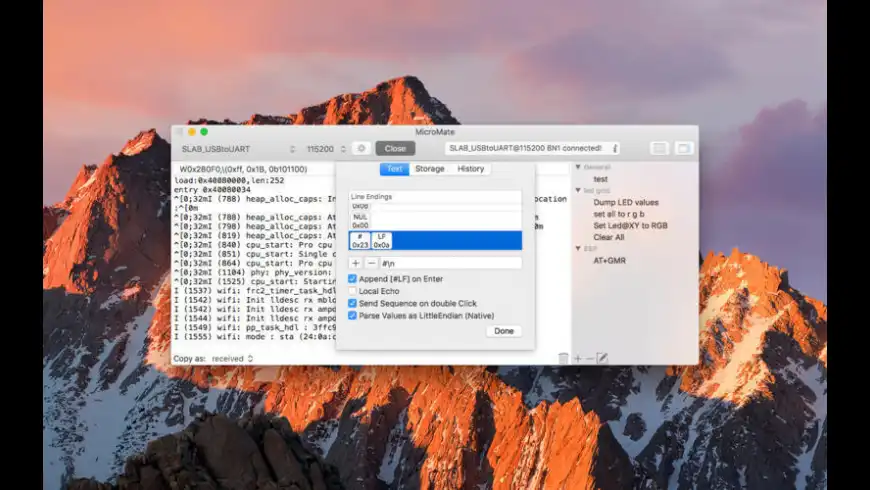Add a line ending with plus button

(x=355, y=263)
